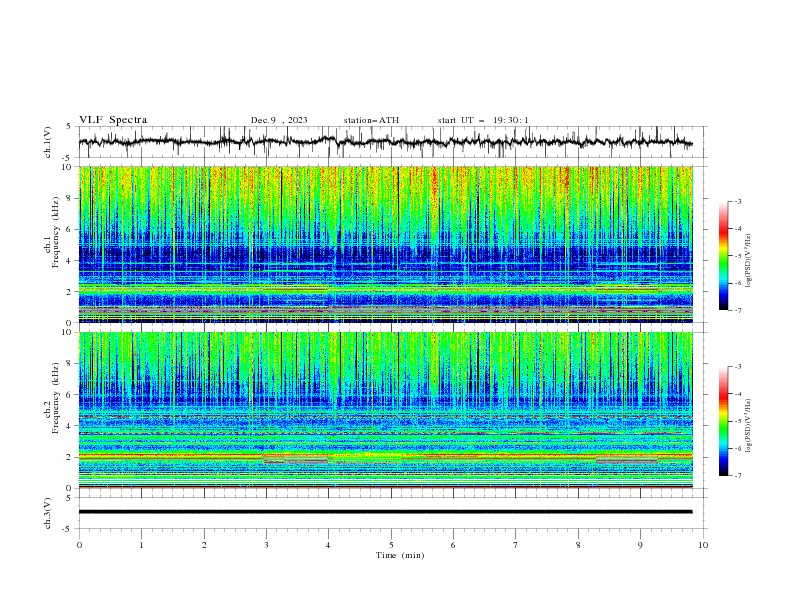Click the ch.1 frequency axis "8" tick label
Image resolution: width=792 pixels, height=612 pixels.
tap(70, 198)
